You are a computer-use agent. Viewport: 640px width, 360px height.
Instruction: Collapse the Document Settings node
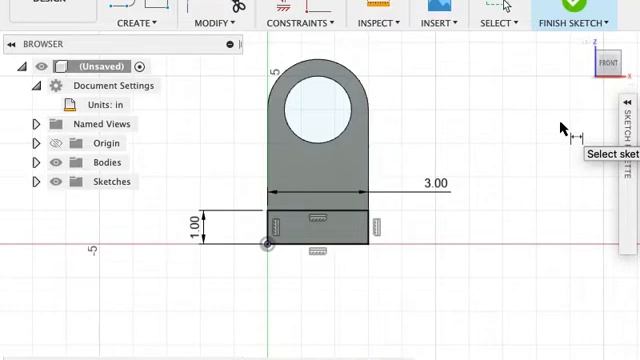pyautogui.click(x=37, y=86)
